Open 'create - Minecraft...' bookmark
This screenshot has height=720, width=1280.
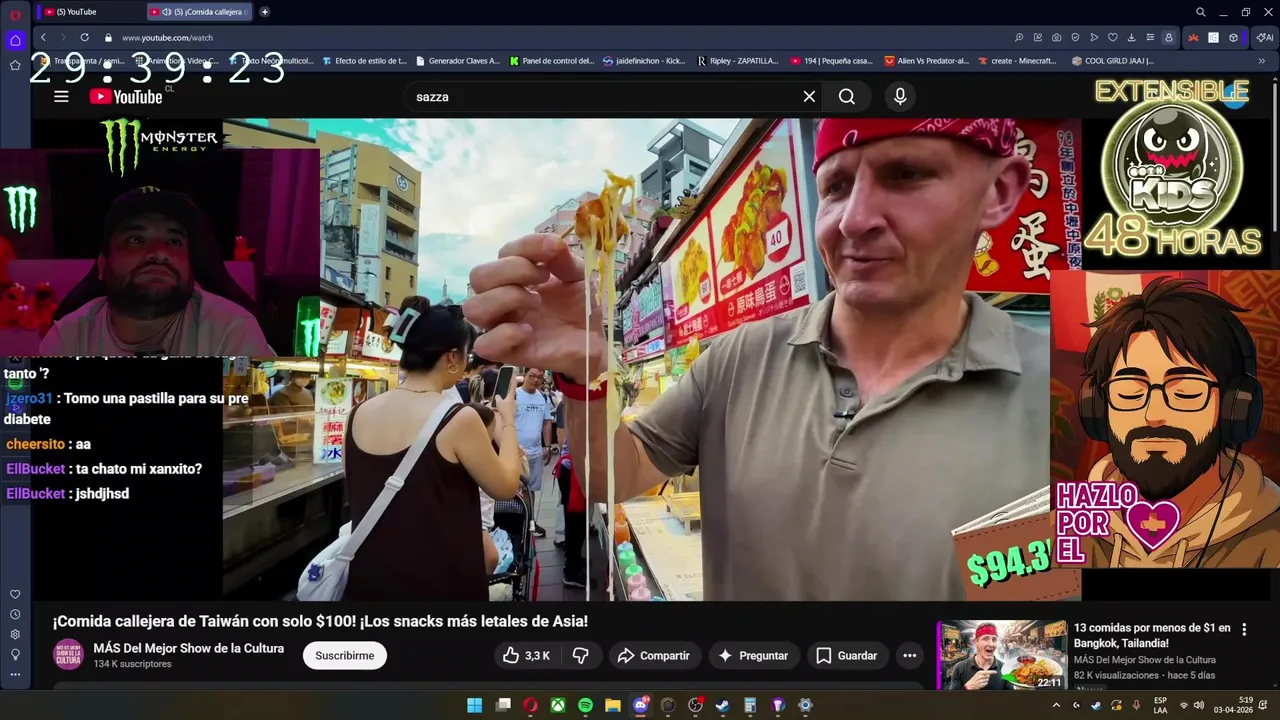[1017, 61]
